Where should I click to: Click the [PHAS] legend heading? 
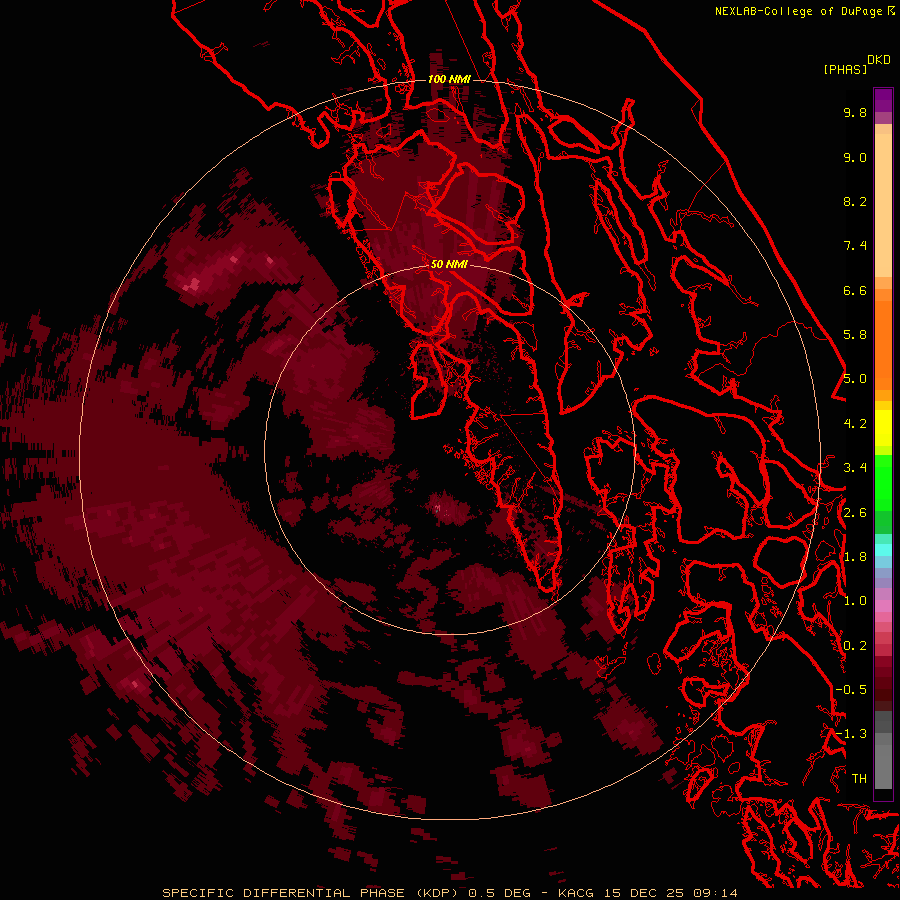(845, 69)
